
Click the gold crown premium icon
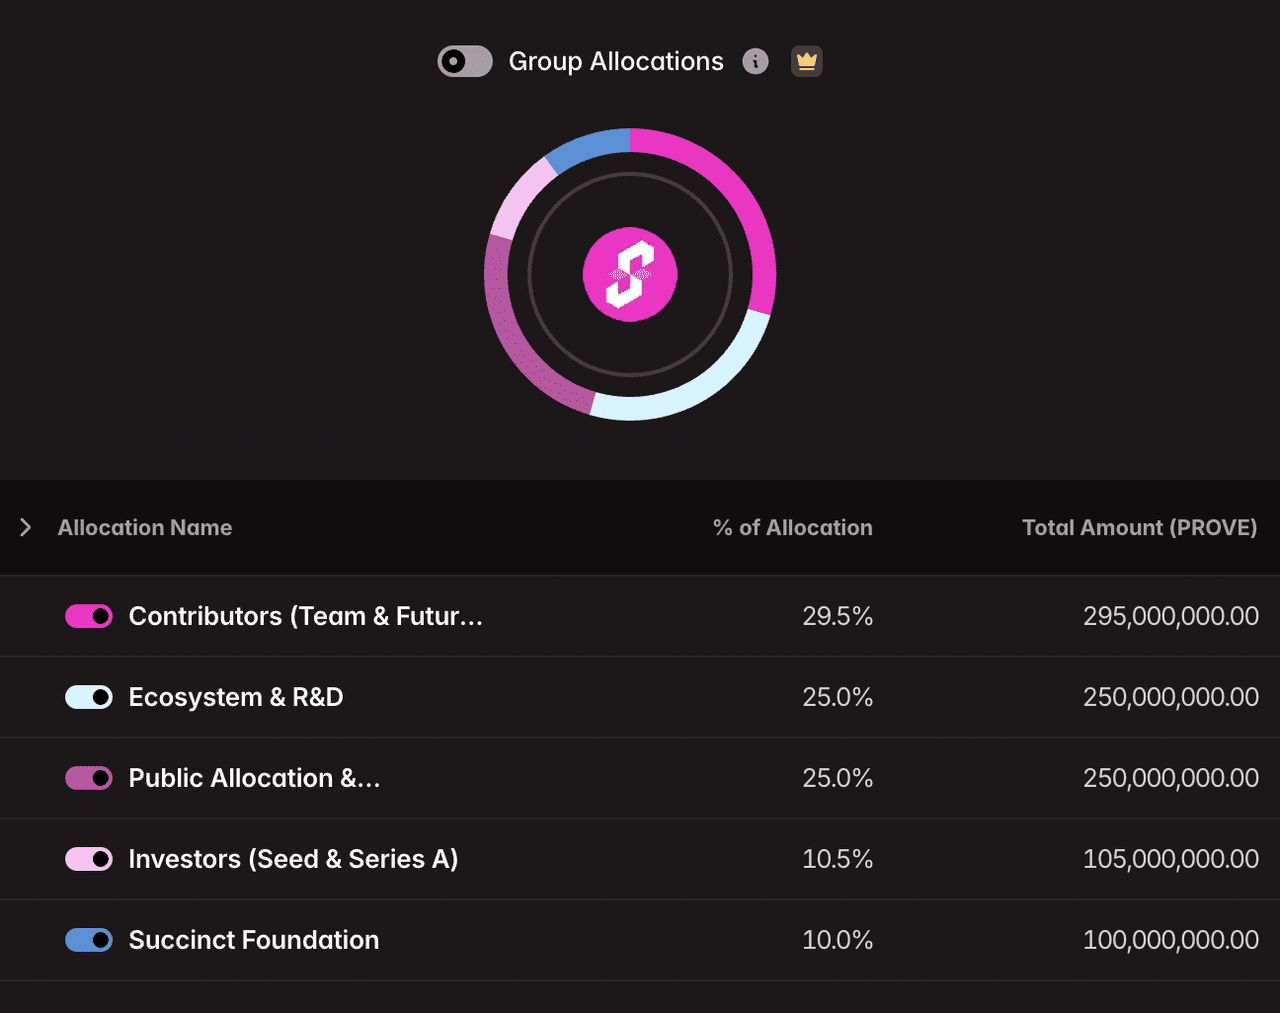click(807, 61)
